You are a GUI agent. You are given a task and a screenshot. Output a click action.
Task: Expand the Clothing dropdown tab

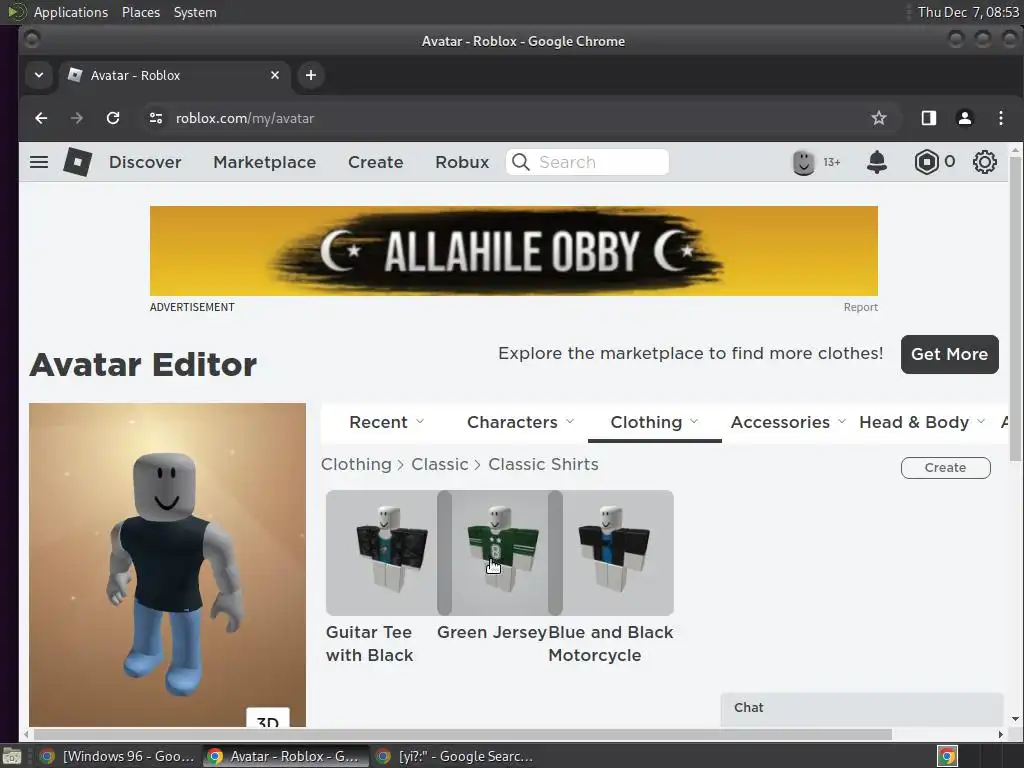[654, 423]
